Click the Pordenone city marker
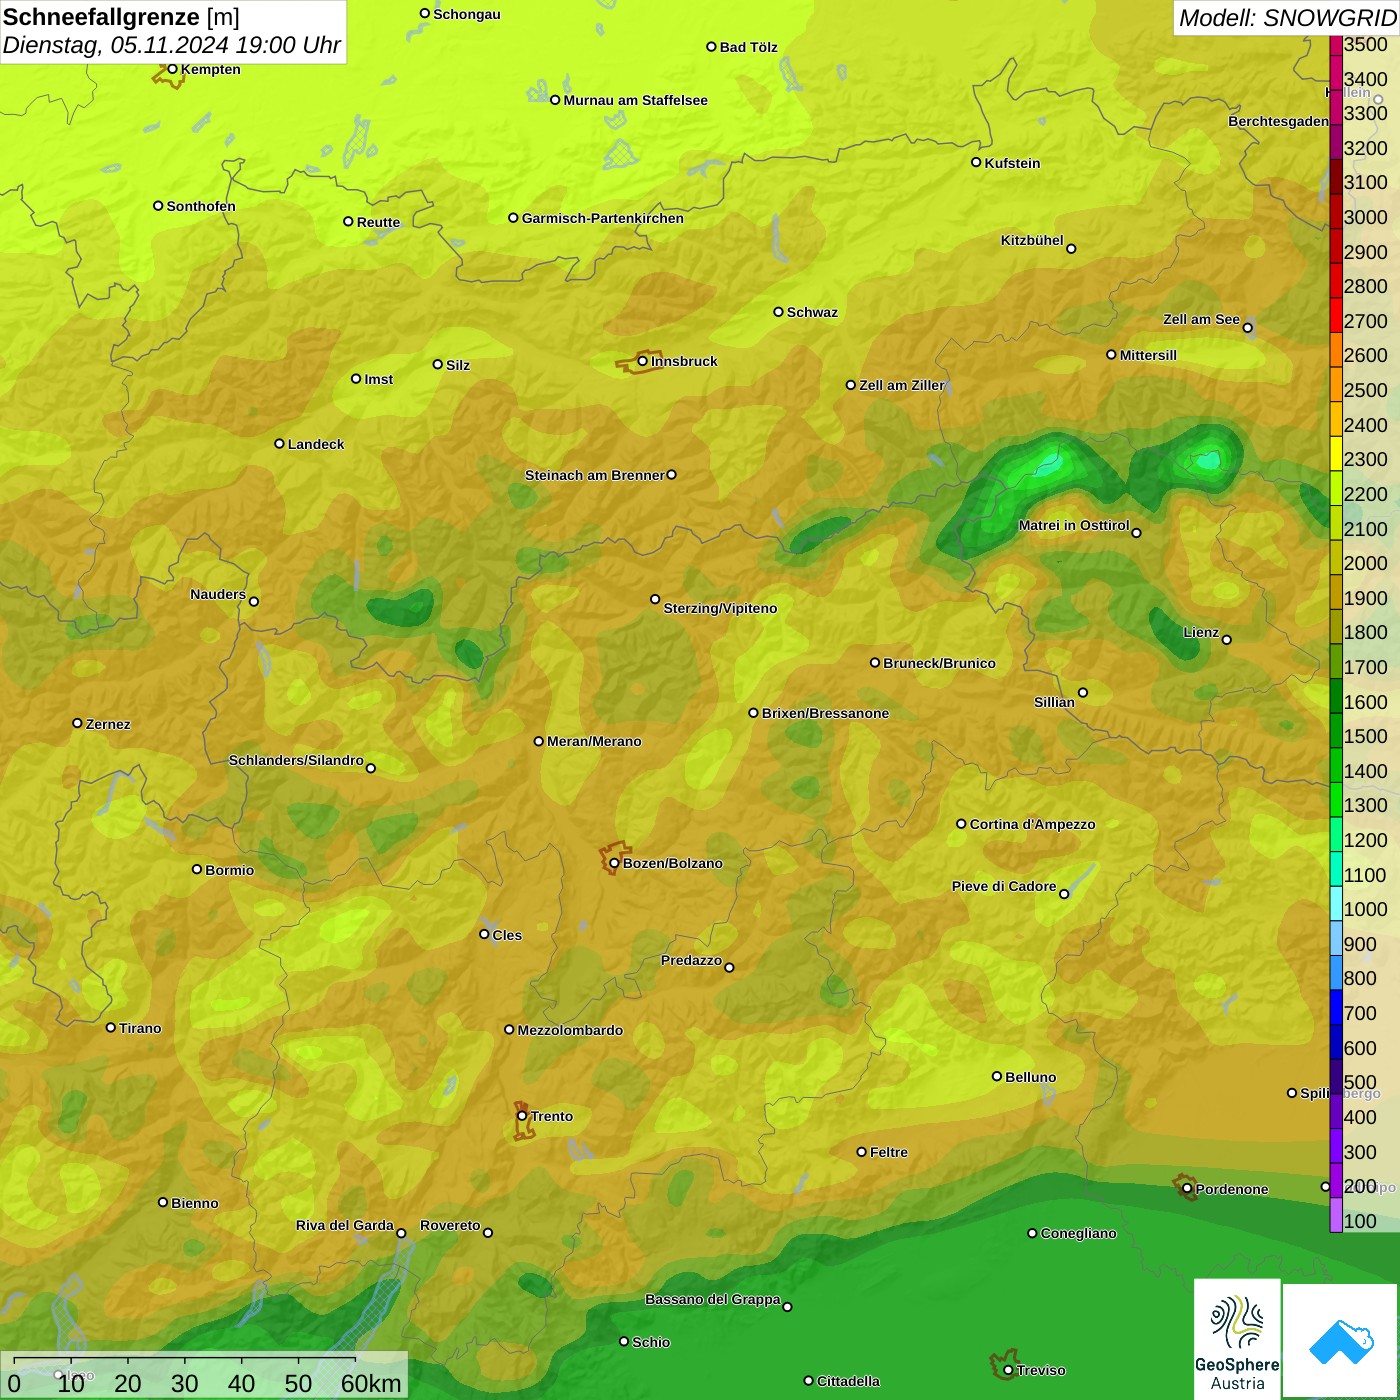 (1187, 1189)
